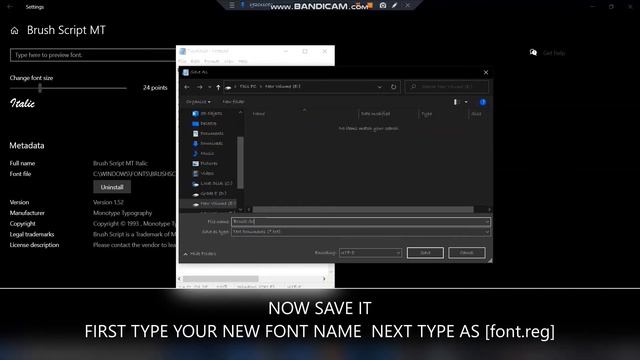Select Pictures in navigation pane
640x360 pixels.
coord(205,163)
